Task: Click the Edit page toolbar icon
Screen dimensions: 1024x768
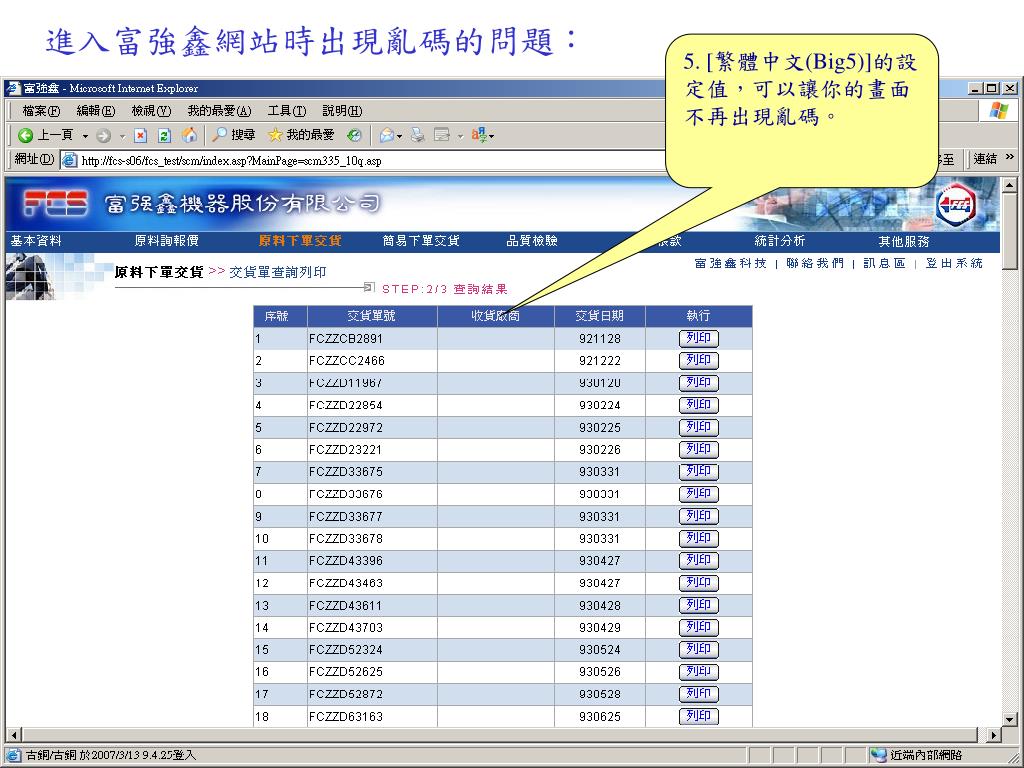Action: 442,135
